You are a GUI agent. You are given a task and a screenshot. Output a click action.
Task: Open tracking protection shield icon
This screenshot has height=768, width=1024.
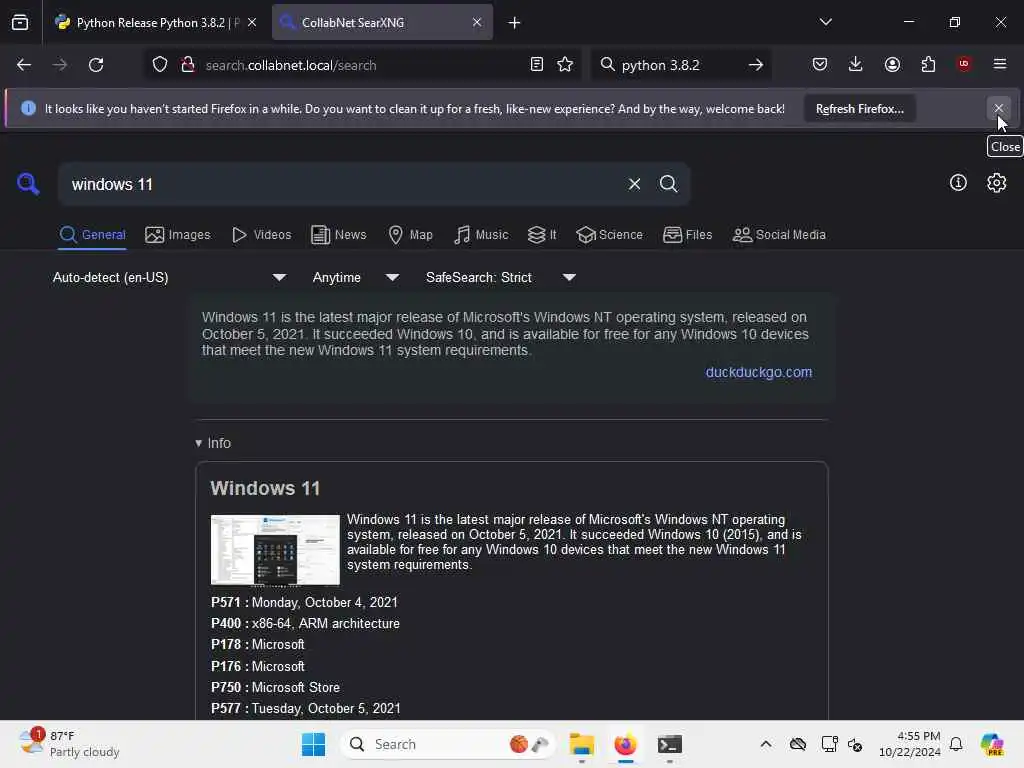coord(160,65)
